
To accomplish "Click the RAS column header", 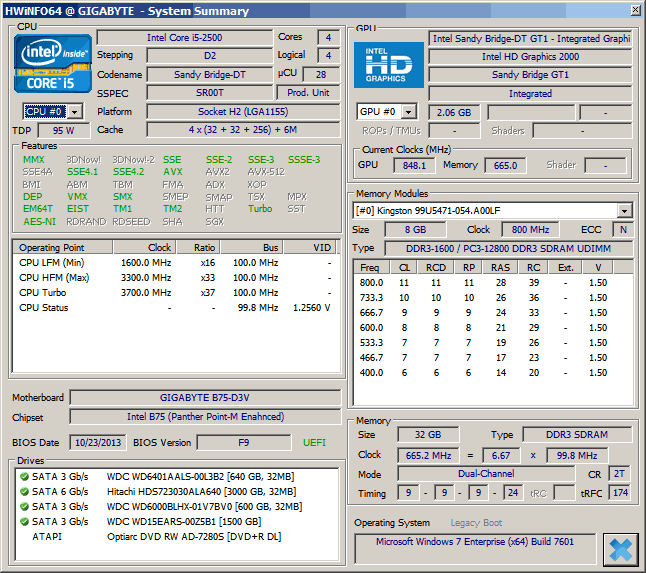I will coord(500,267).
